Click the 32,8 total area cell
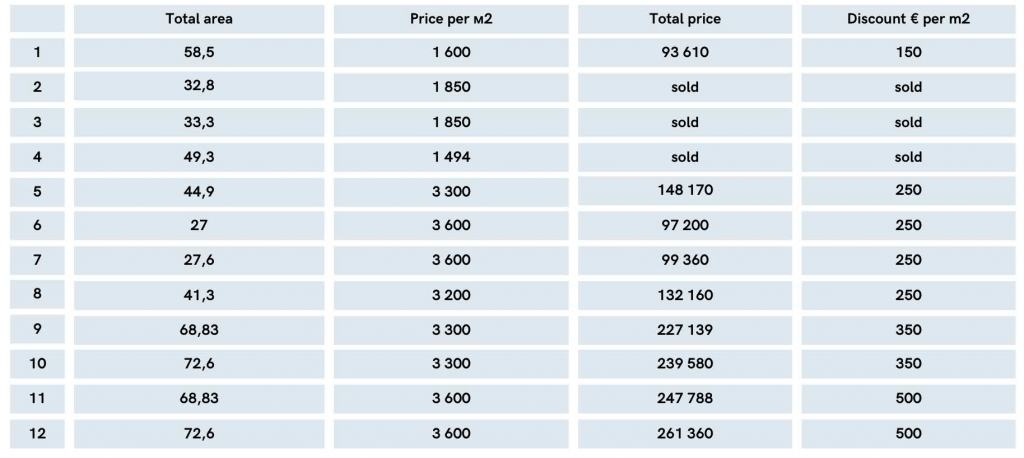Image resolution: width=1024 pixels, height=458 pixels. pyautogui.click(x=199, y=87)
